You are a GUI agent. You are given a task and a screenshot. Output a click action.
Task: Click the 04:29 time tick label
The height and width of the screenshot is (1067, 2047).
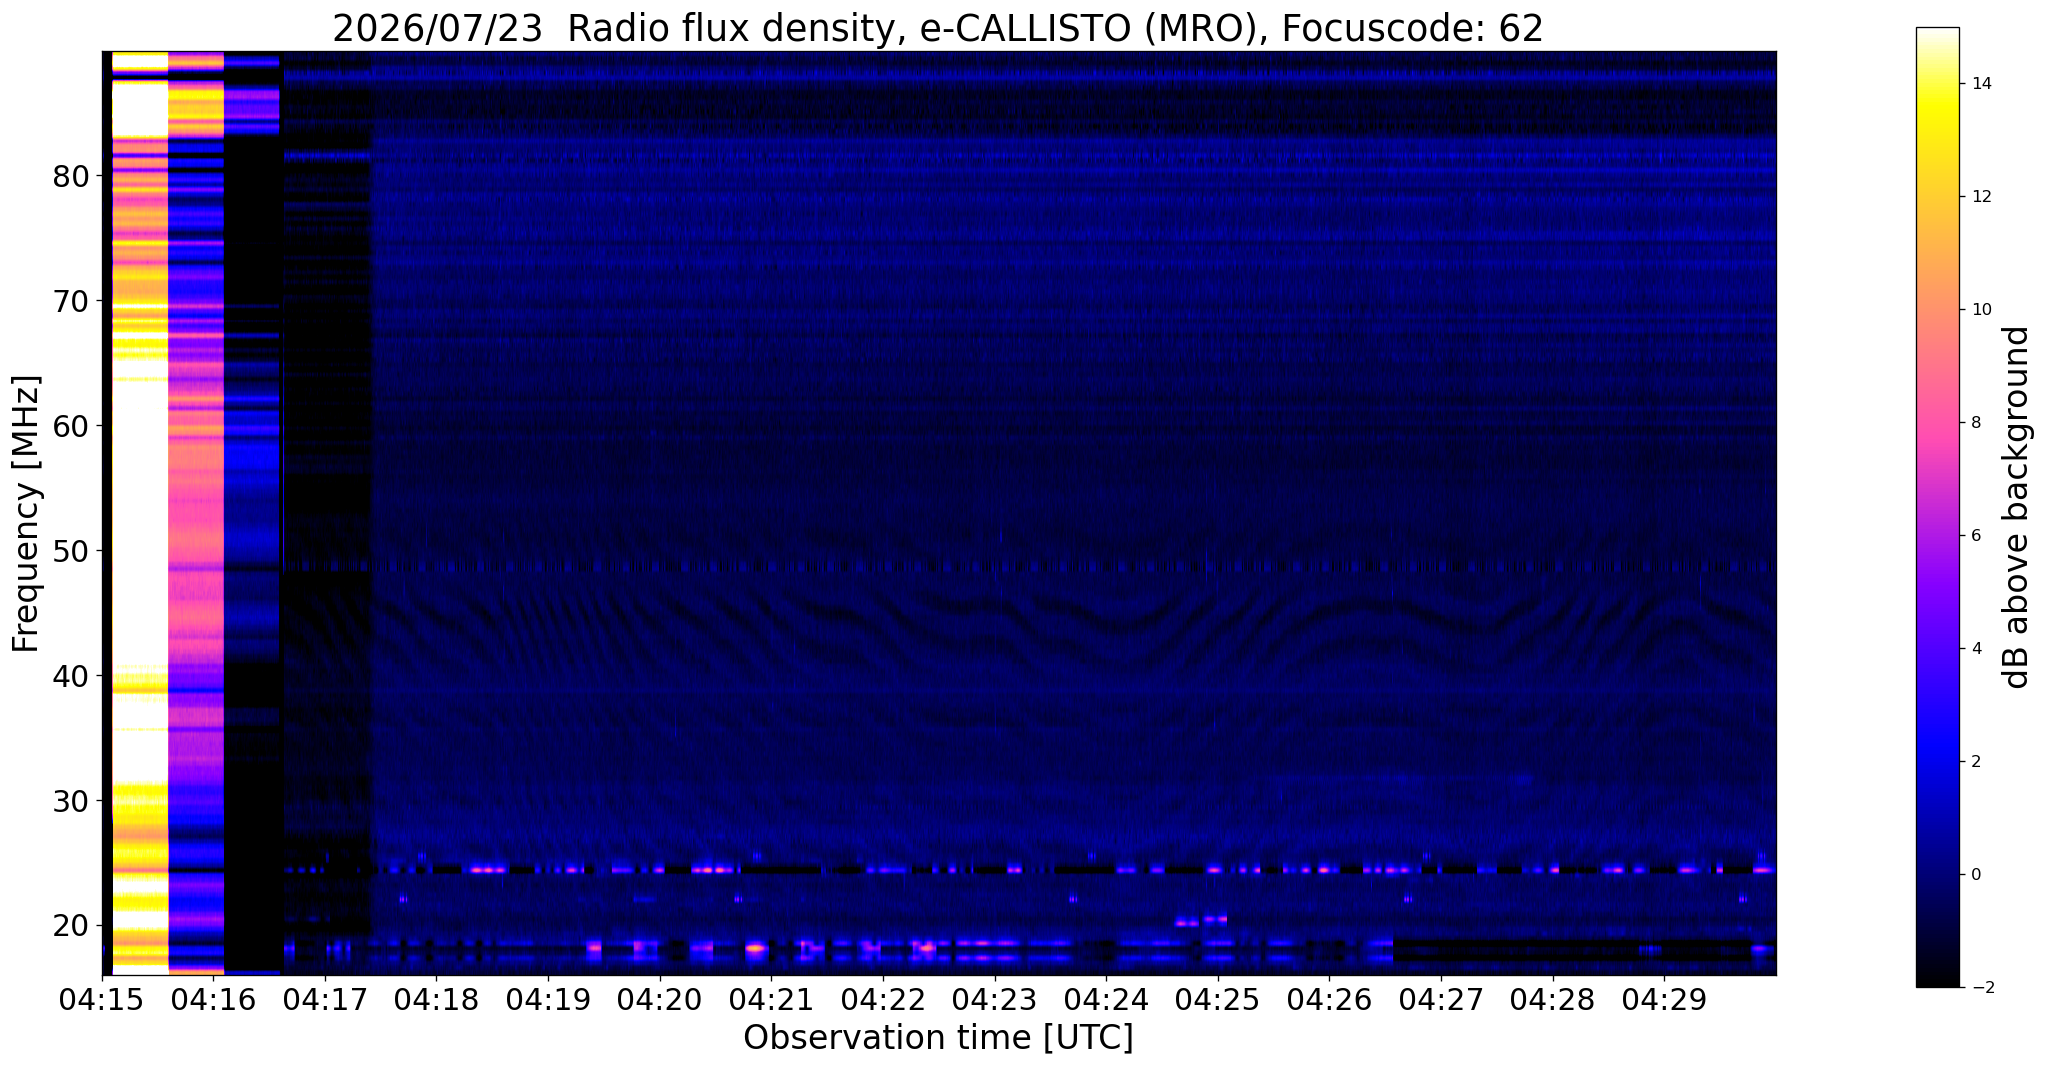click(1664, 1000)
